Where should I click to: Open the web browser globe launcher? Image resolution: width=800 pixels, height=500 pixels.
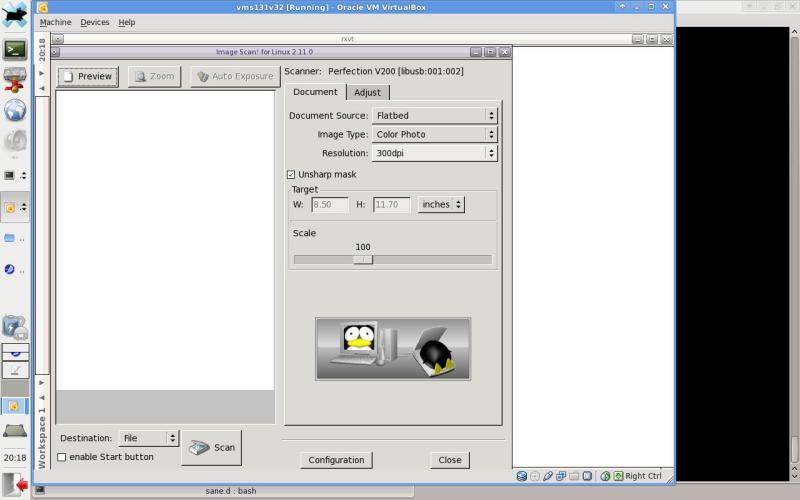15,110
